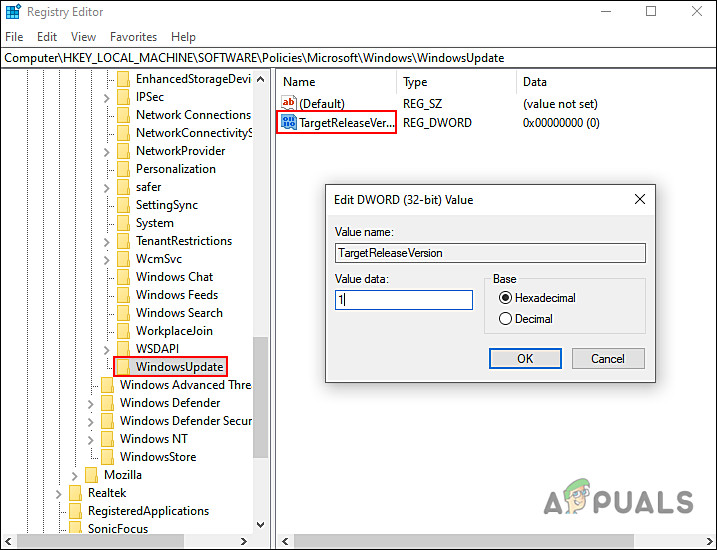This screenshot has height=550, width=717.
Task: Open the Help menu
Action: coord(183,37)
